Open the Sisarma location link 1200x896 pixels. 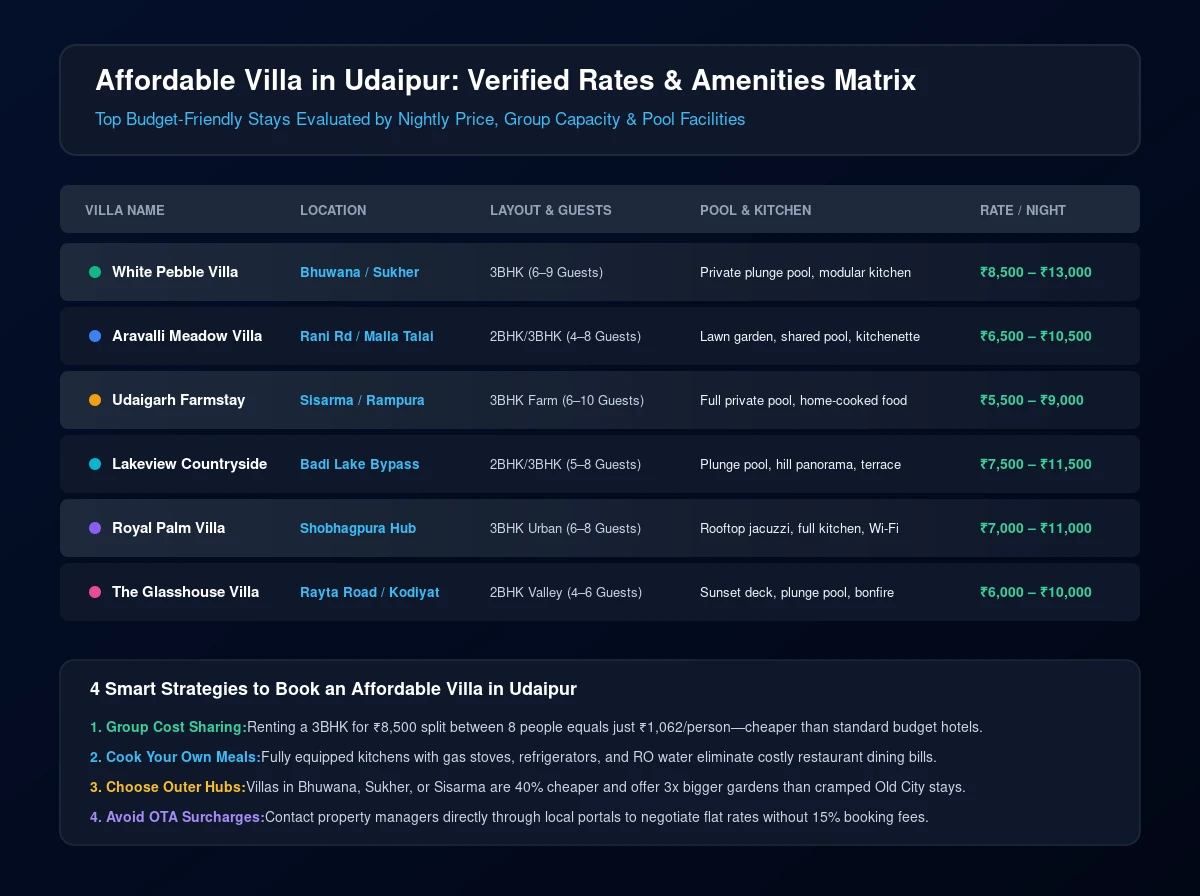click(x=327, y=400)
